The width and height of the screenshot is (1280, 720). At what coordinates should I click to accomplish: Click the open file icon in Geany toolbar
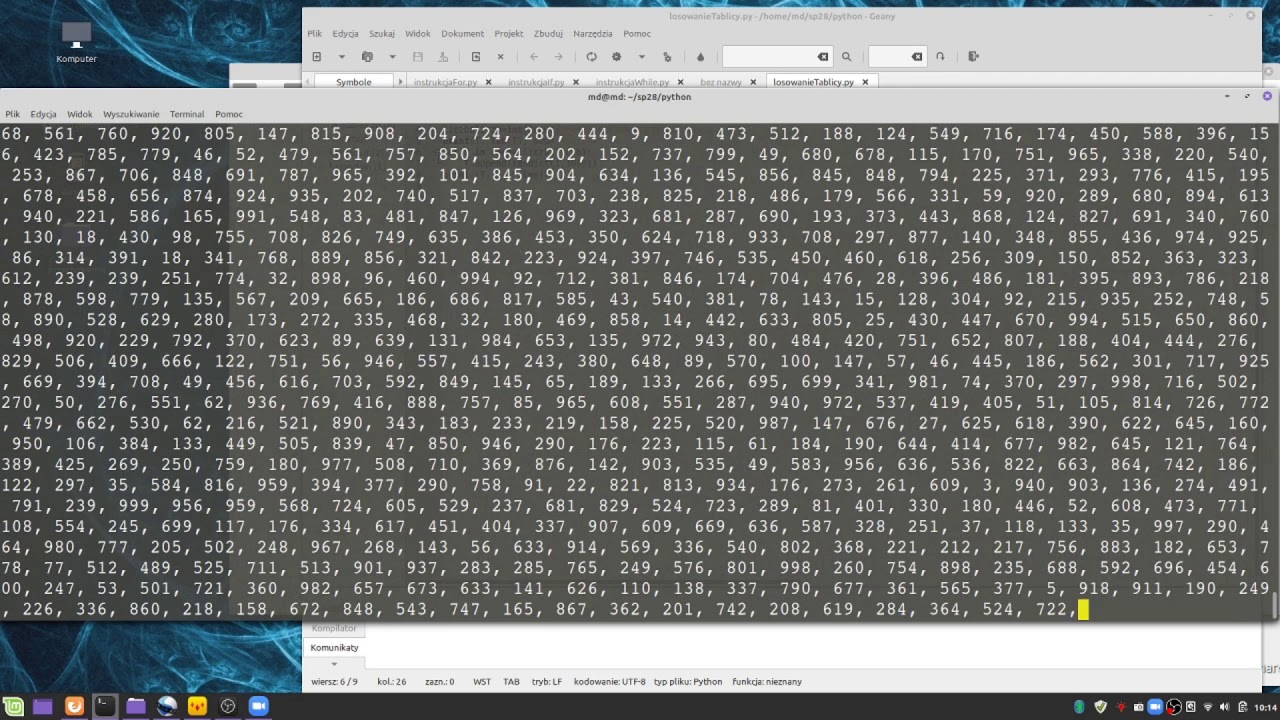[367, 57]
